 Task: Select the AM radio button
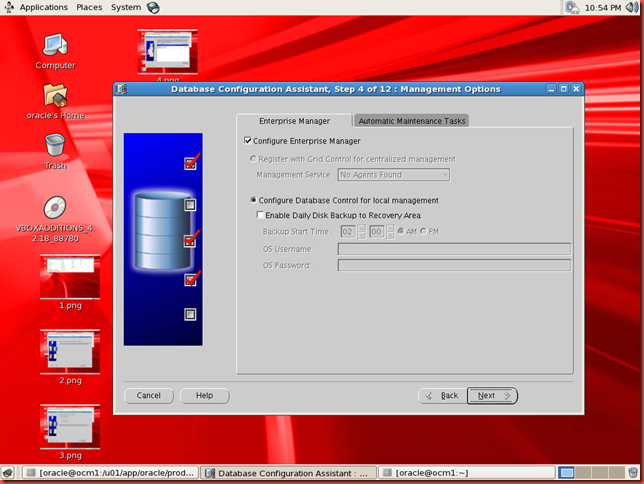401,231
